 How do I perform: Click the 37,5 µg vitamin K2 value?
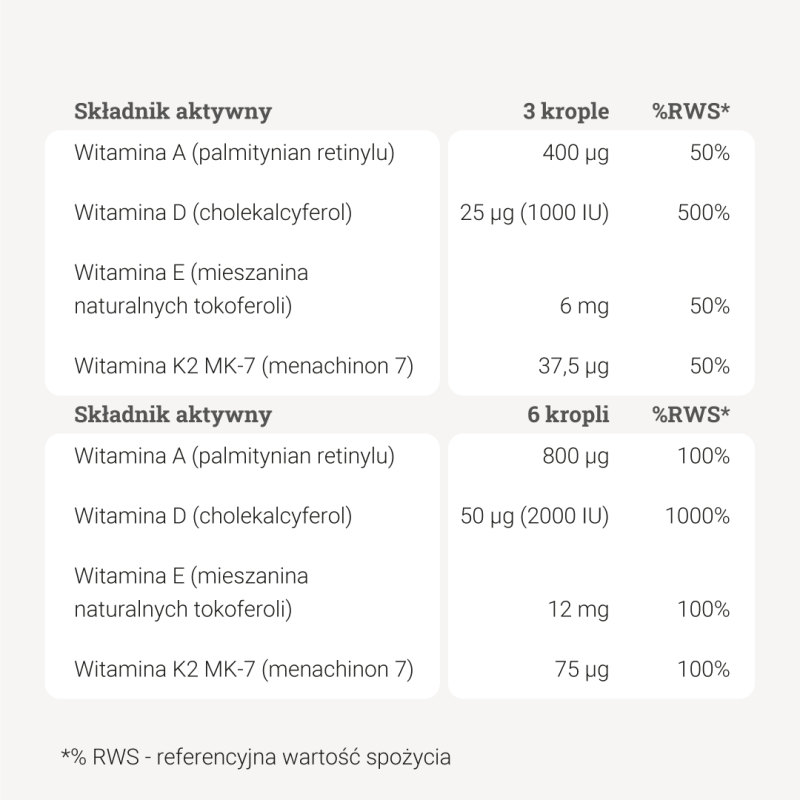point(574,365)
